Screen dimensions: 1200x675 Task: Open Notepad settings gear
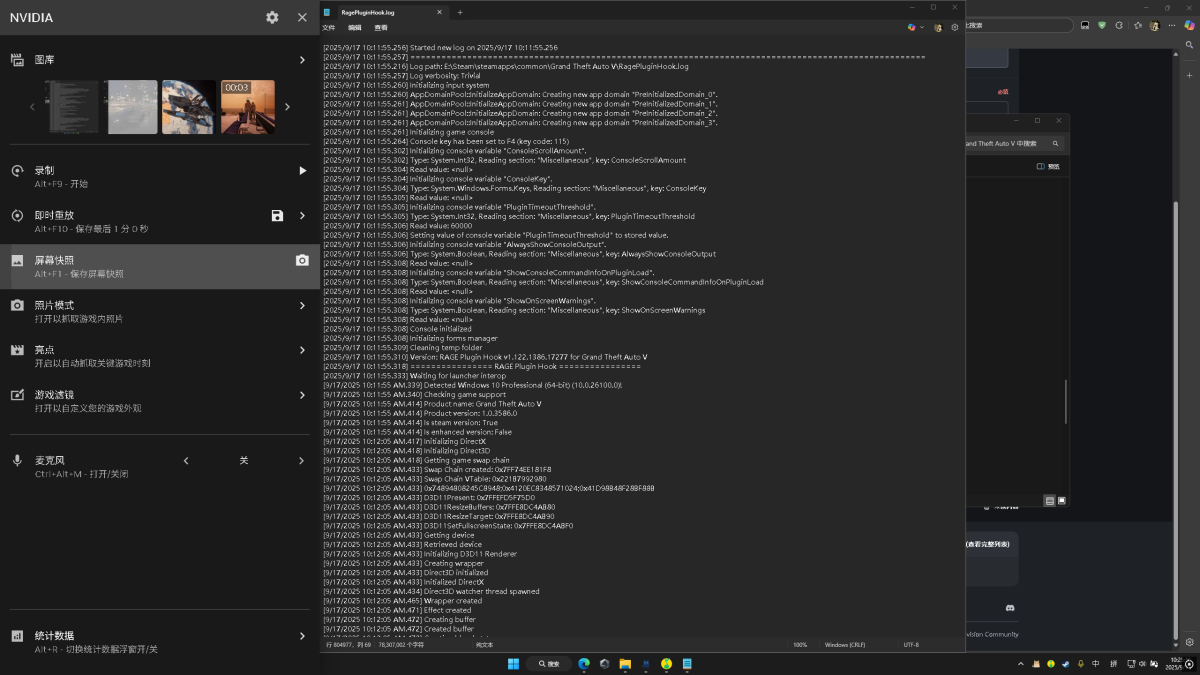pos(955,27)
